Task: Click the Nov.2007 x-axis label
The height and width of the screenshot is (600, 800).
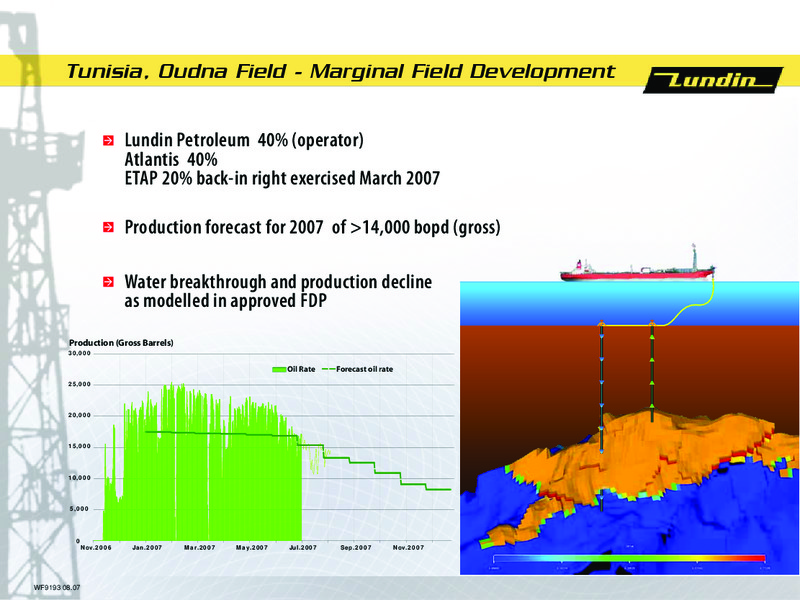Action: (408, 547)
